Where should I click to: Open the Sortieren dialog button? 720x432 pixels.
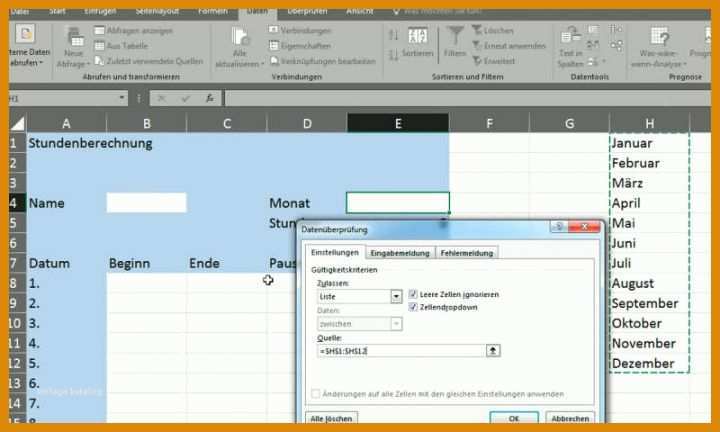pos(417,42)
